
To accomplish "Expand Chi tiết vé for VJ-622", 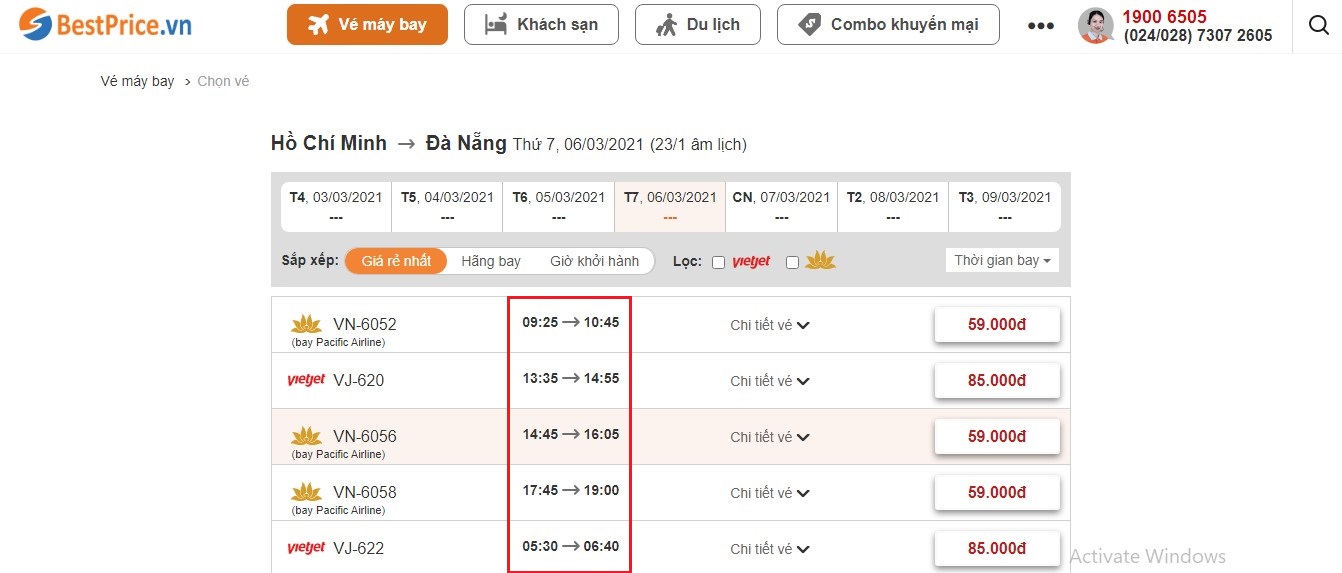I will coord(770,549).
